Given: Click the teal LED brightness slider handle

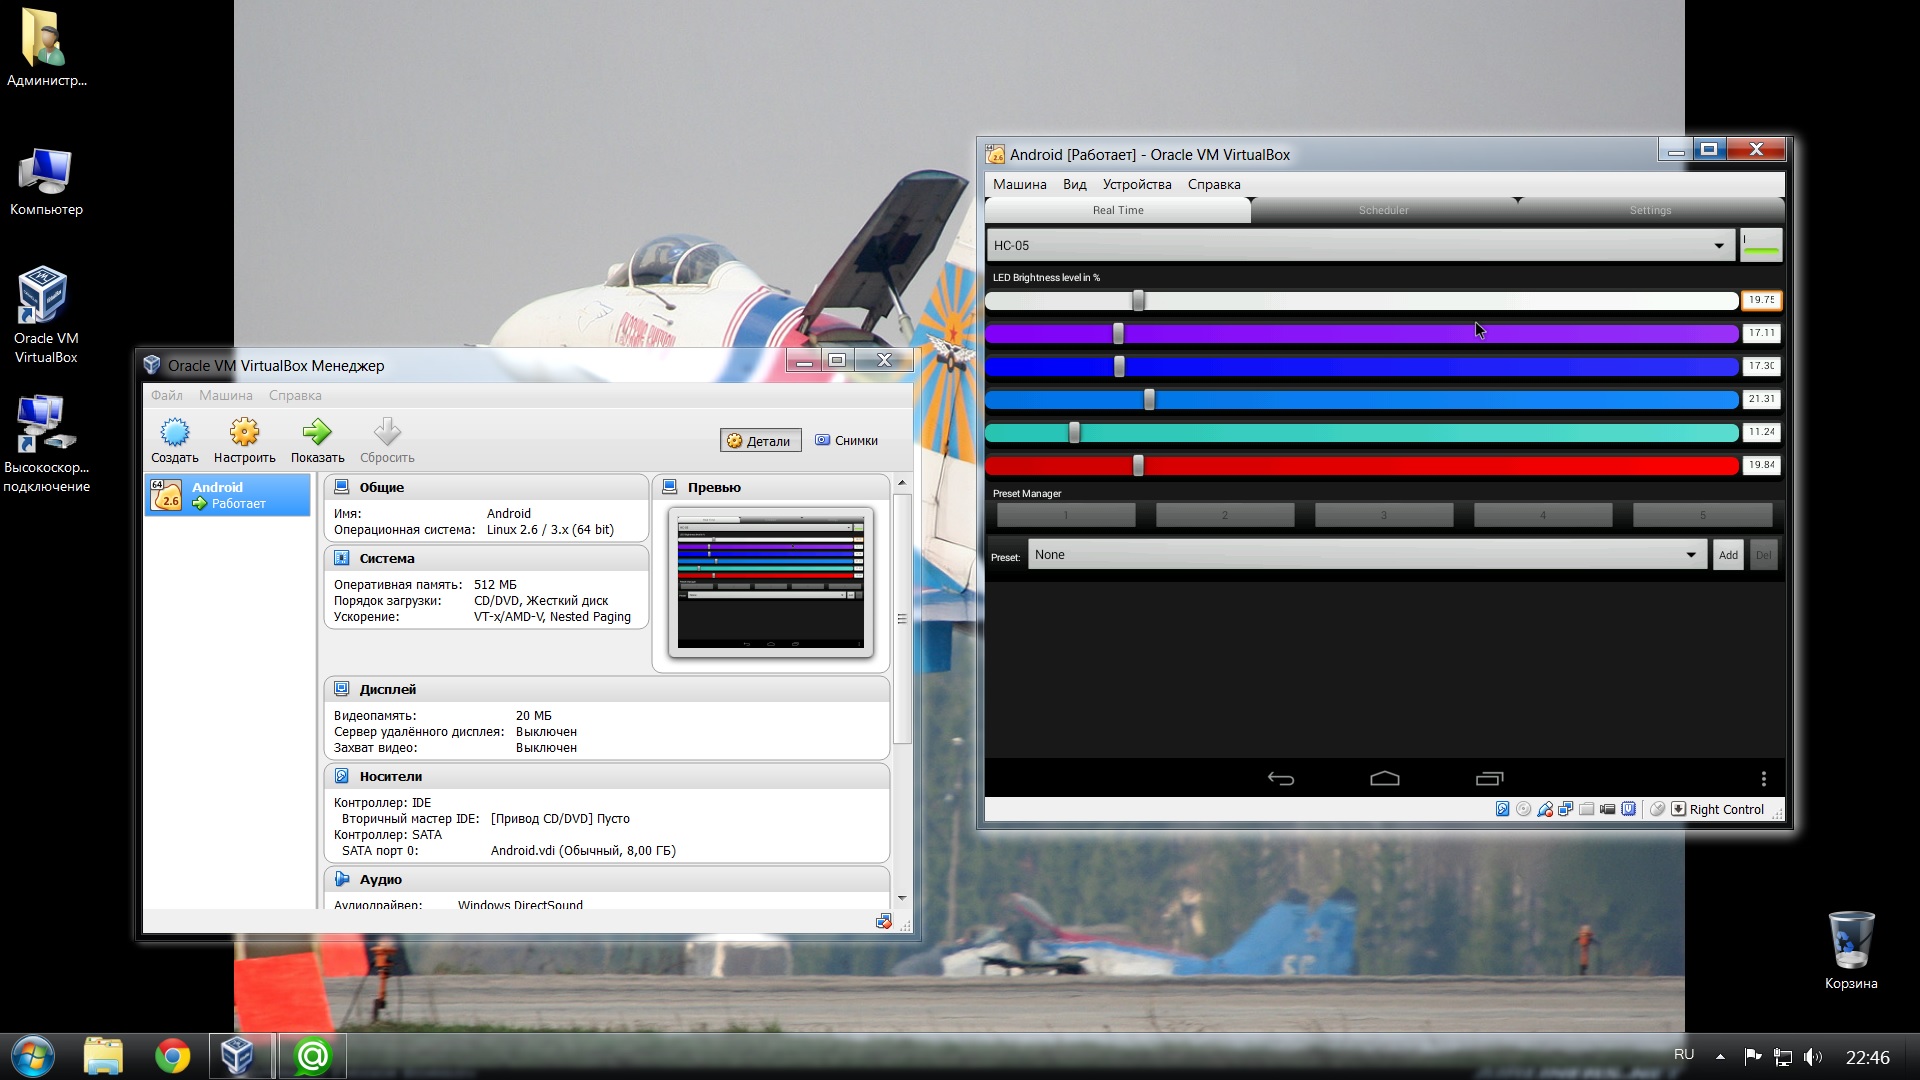Looking at the screenshot, I should [x=1074, y=432].
